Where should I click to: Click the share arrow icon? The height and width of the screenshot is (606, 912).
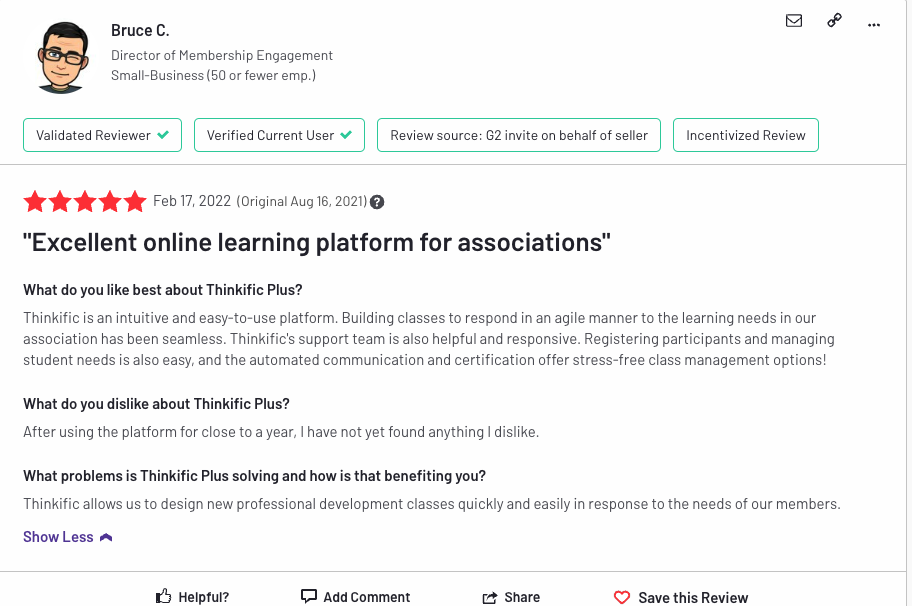click(490, 597)
